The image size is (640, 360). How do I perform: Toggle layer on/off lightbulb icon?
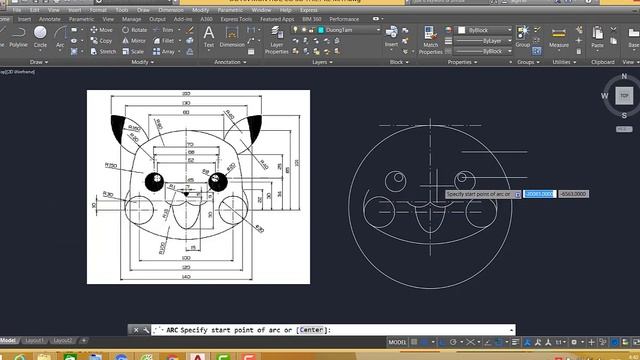pyautogui.click(x=296, y=30)
